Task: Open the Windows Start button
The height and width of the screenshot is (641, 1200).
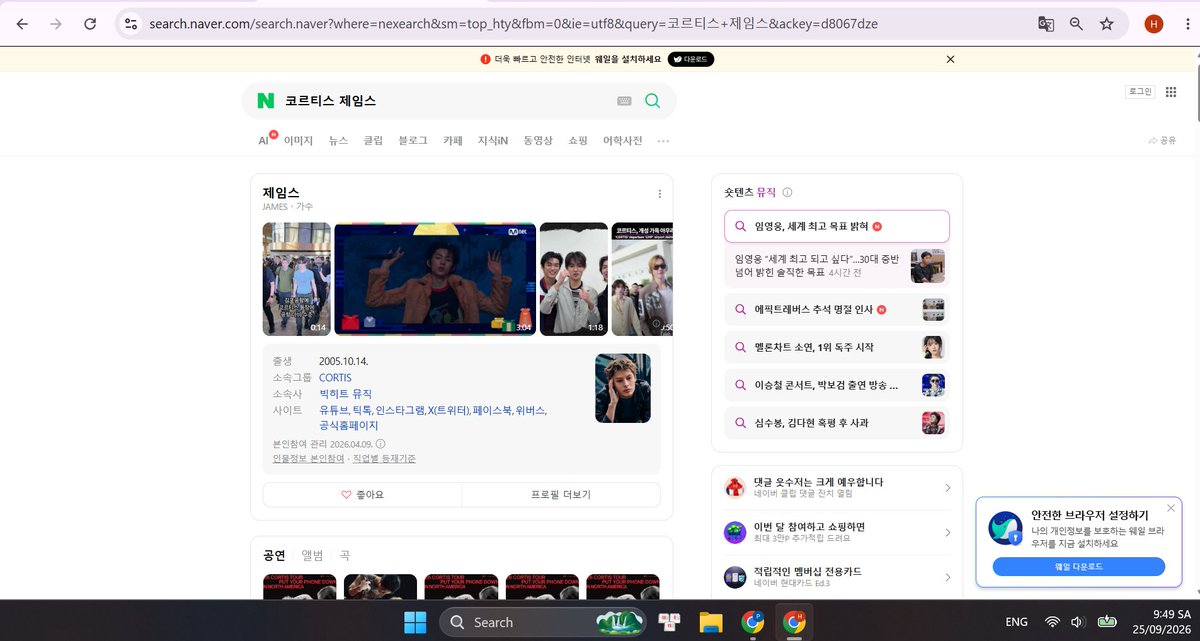Action: click(x=415, y=622)
